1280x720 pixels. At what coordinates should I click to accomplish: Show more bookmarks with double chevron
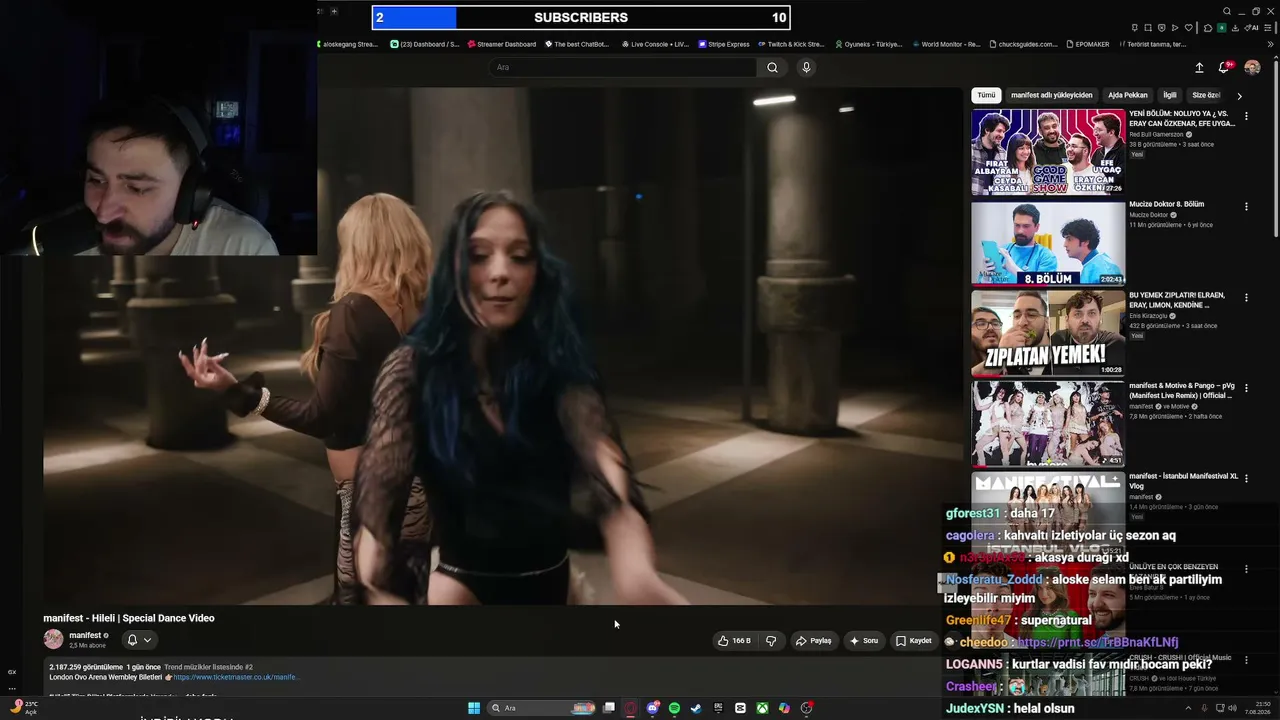click(x=1271, y=44)
